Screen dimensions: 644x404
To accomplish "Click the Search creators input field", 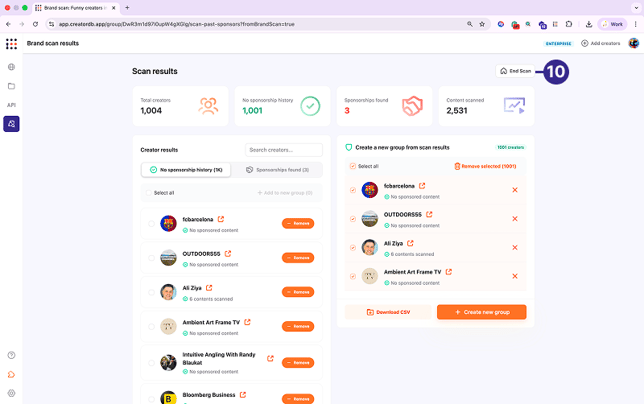I will point(284,150).
